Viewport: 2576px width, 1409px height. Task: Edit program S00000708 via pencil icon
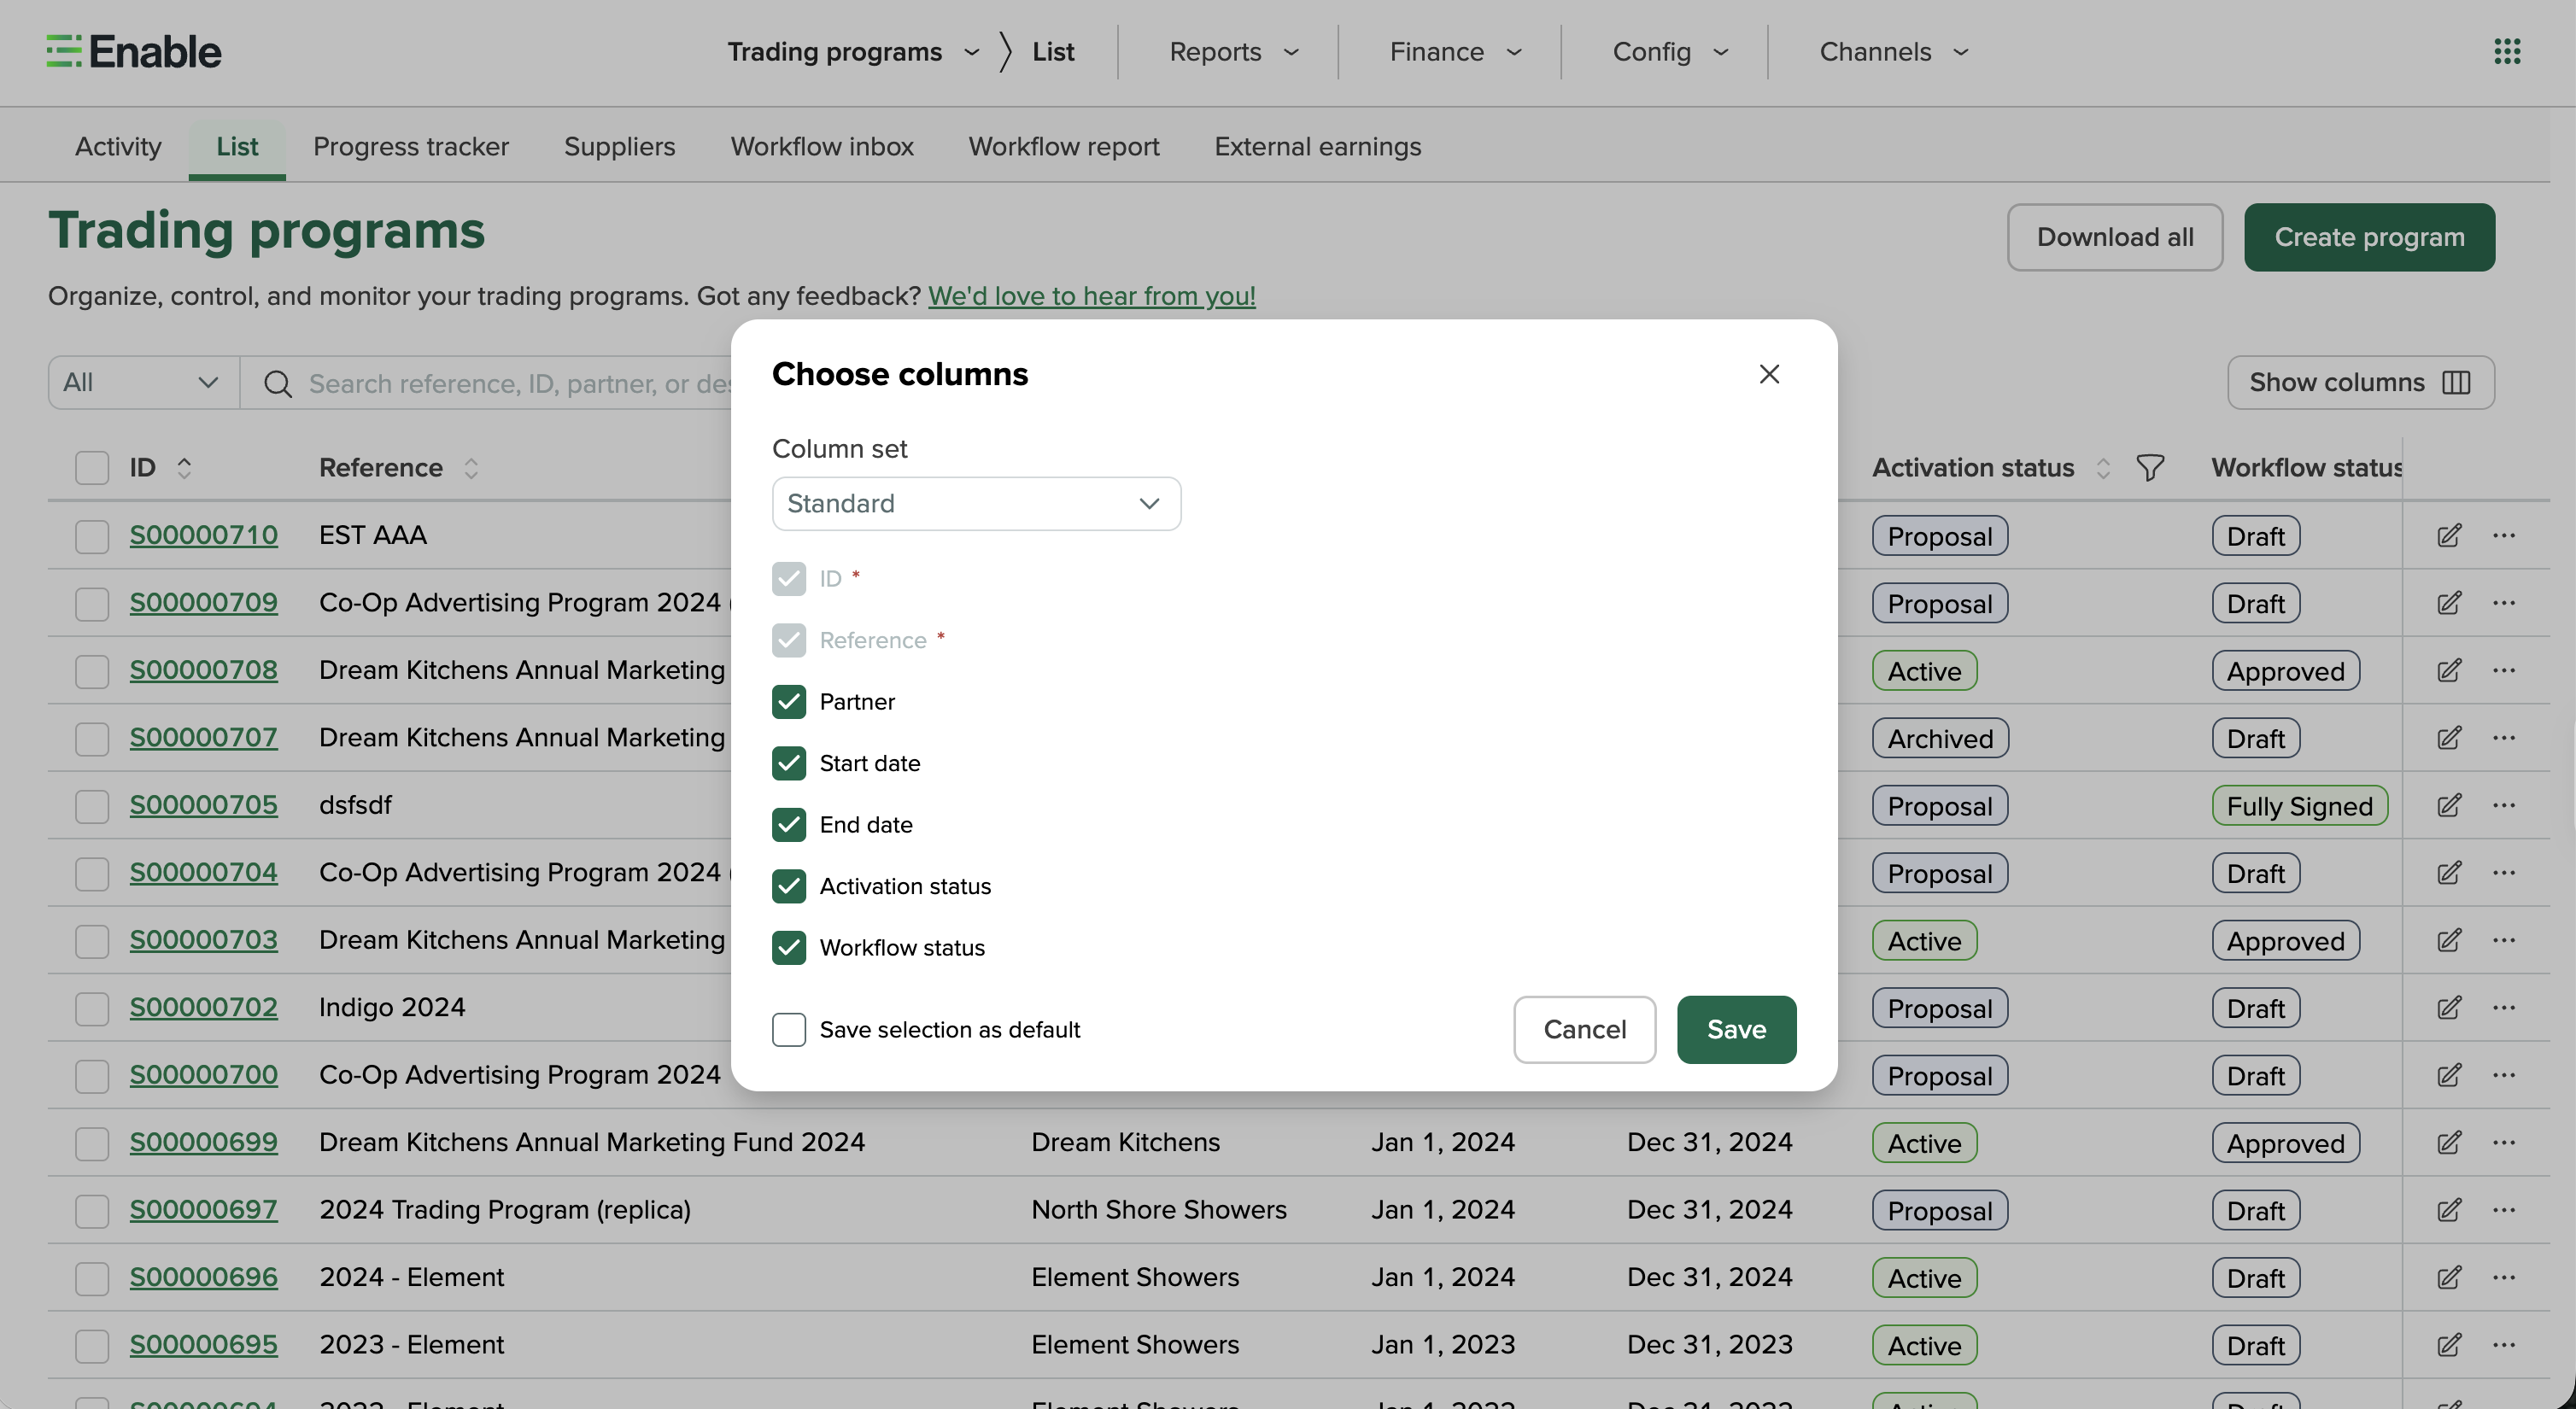click(x=2448, y=670)
